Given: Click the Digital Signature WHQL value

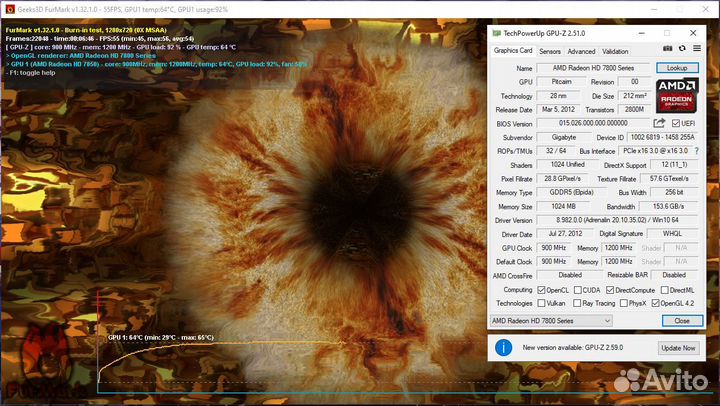Looking at the screenshot, I should [x=672, y=234].
